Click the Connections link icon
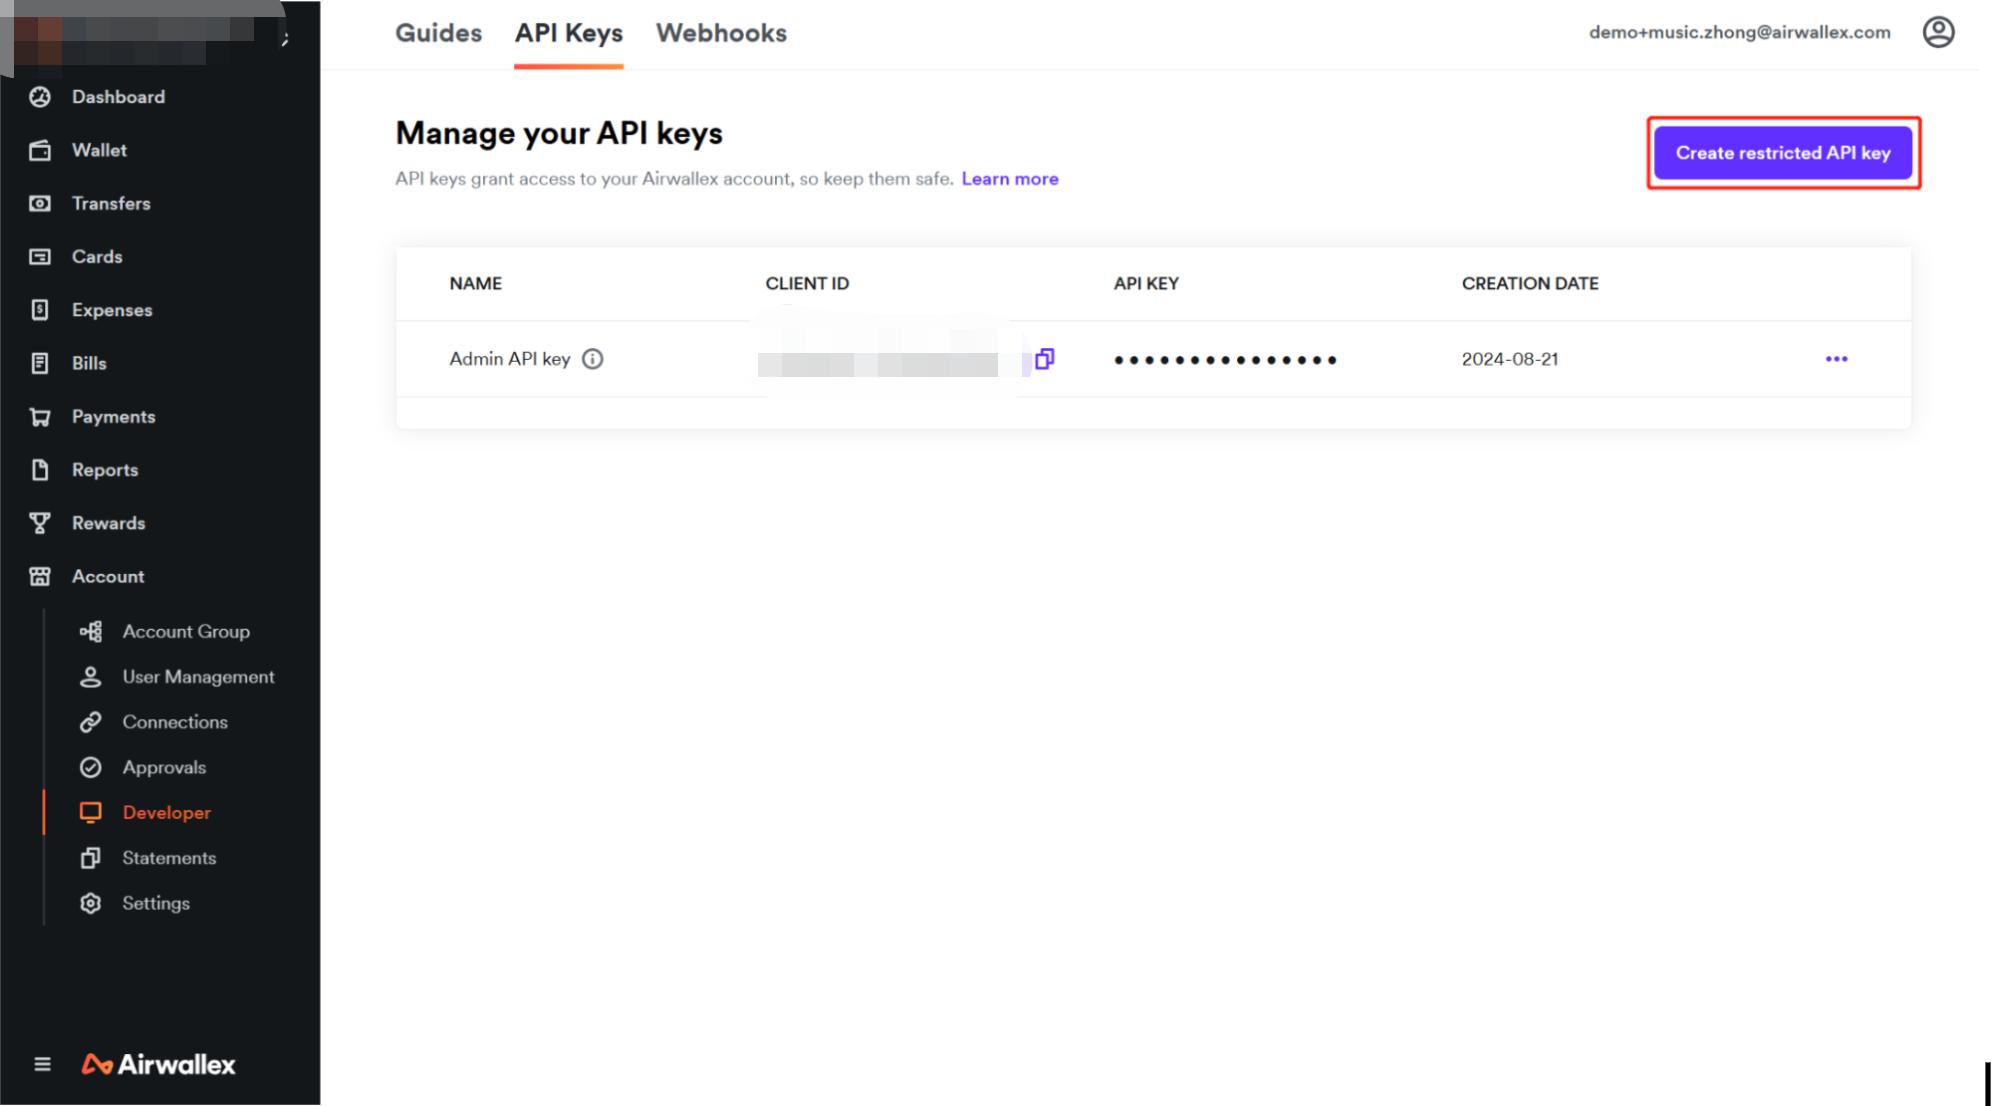Viewport: 1994px width, 1106px height. pos(91,722)
